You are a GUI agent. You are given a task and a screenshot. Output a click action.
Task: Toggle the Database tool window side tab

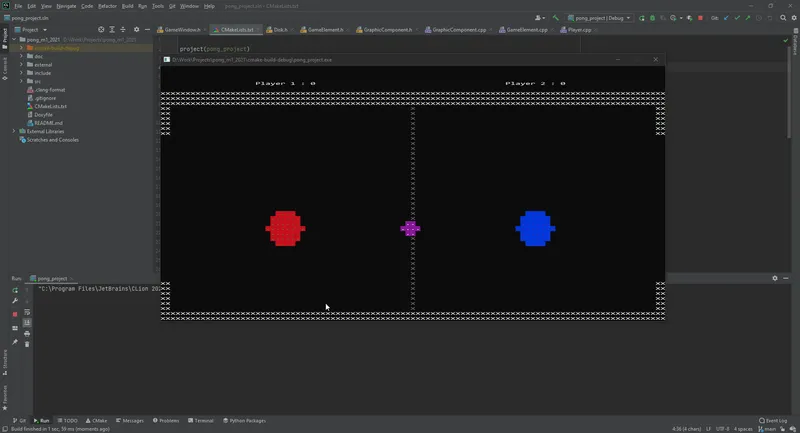[795, 42]
